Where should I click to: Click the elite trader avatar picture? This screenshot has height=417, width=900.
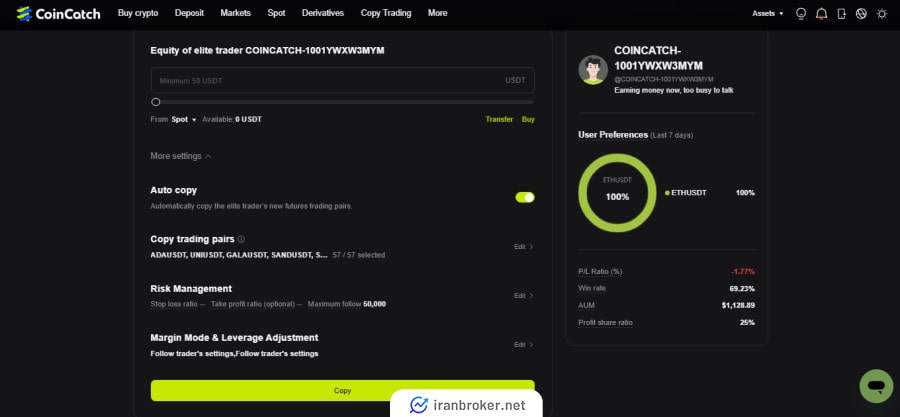(593, 70)
